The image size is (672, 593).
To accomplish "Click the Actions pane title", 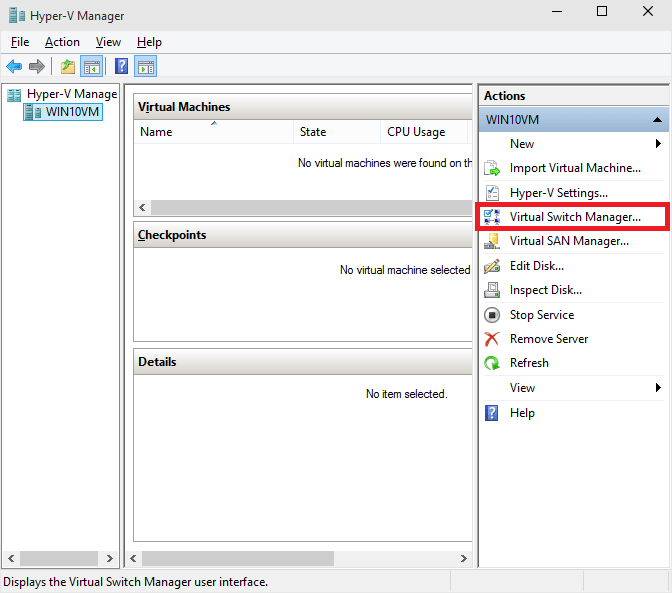I will pos(504,96).
